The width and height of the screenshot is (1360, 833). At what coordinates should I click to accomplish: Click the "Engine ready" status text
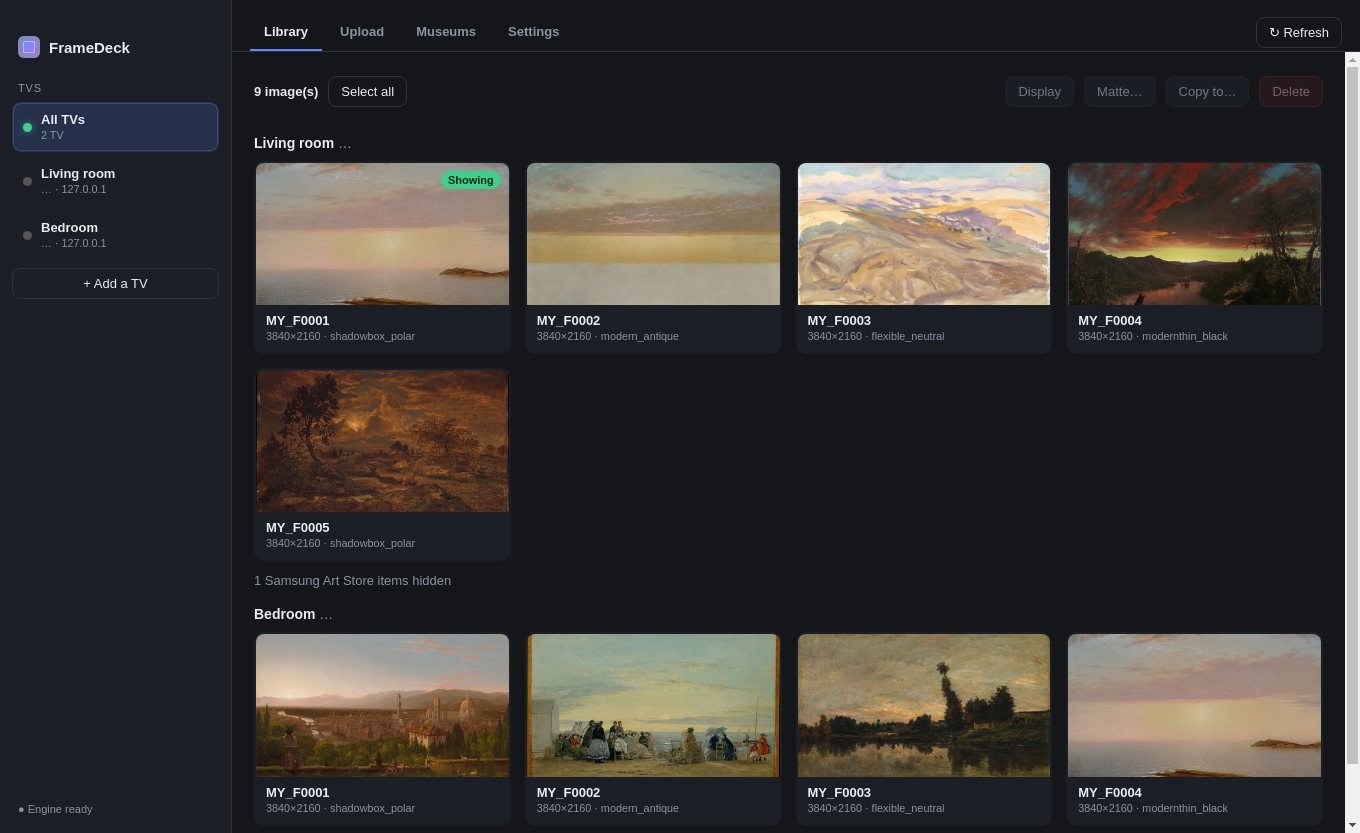click(x=60, y=809)
